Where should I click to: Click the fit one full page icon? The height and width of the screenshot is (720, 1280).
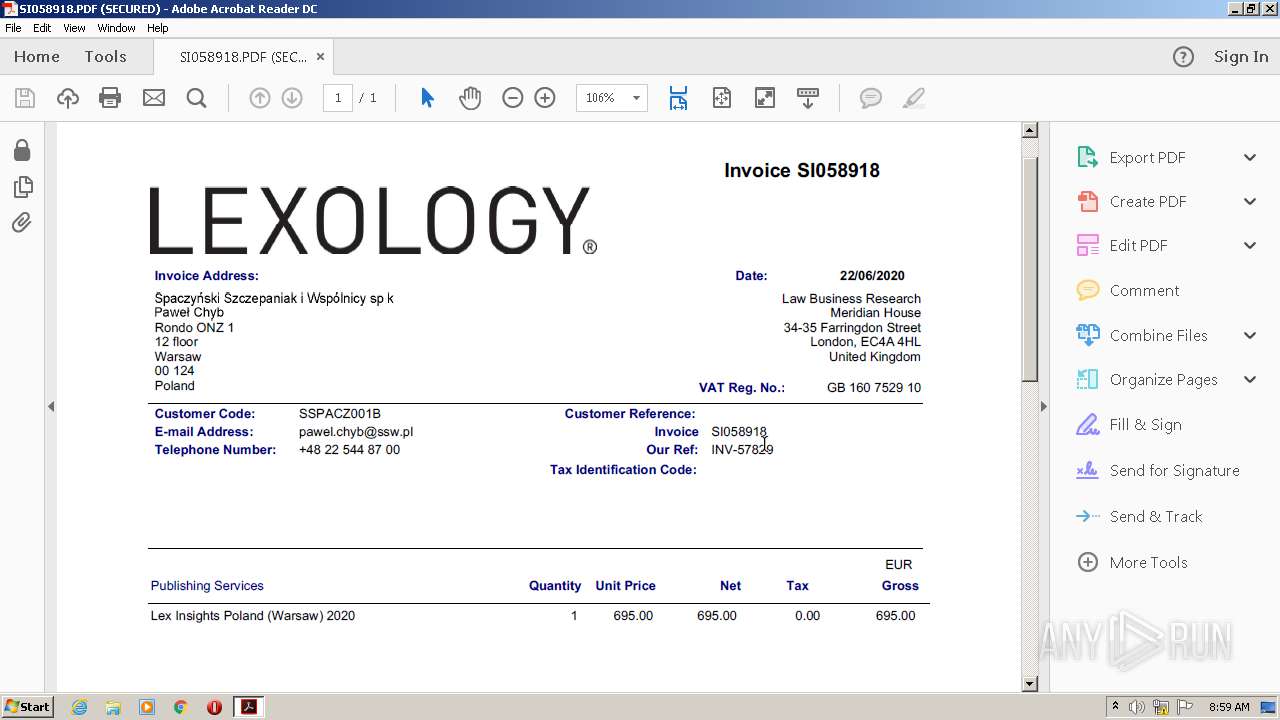tap(722, 98)
